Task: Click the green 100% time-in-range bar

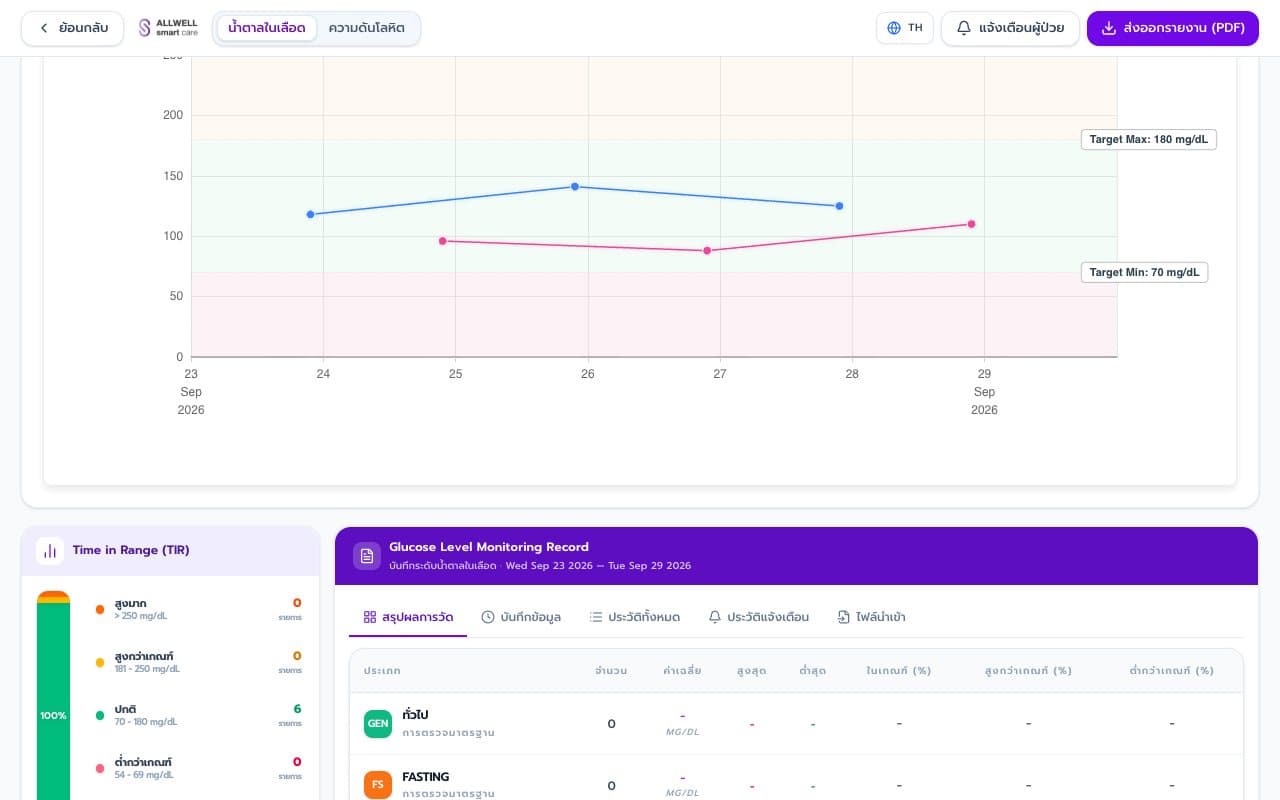Action: point(53,701)
